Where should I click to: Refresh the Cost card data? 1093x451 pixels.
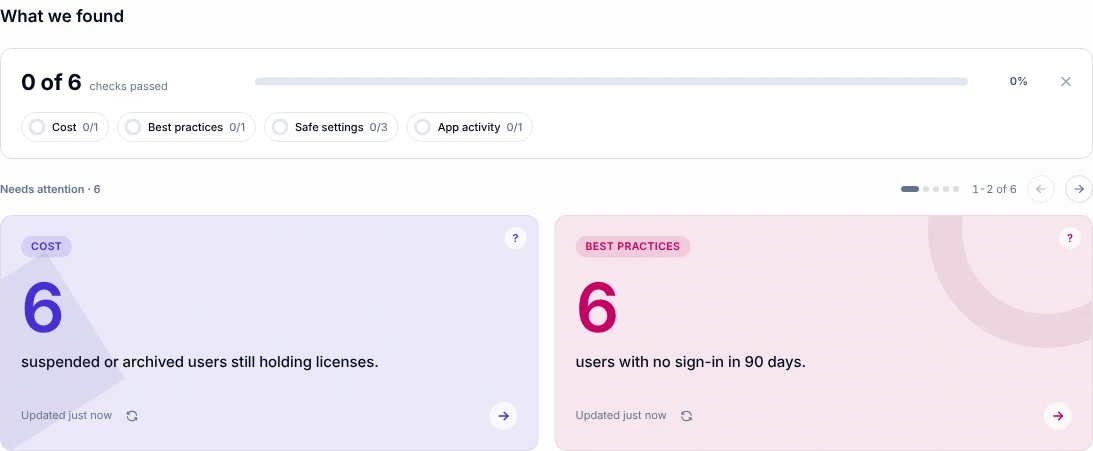pos(132,416)
